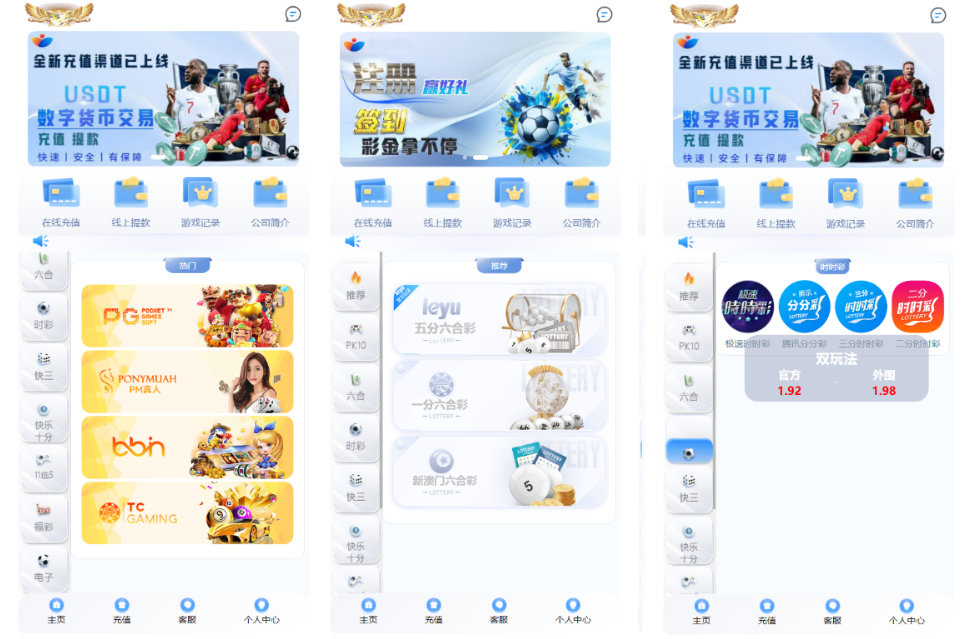Choose the 官方 1.92 play mode
This screenshot has height=639, width=968.
pos(789,383)
